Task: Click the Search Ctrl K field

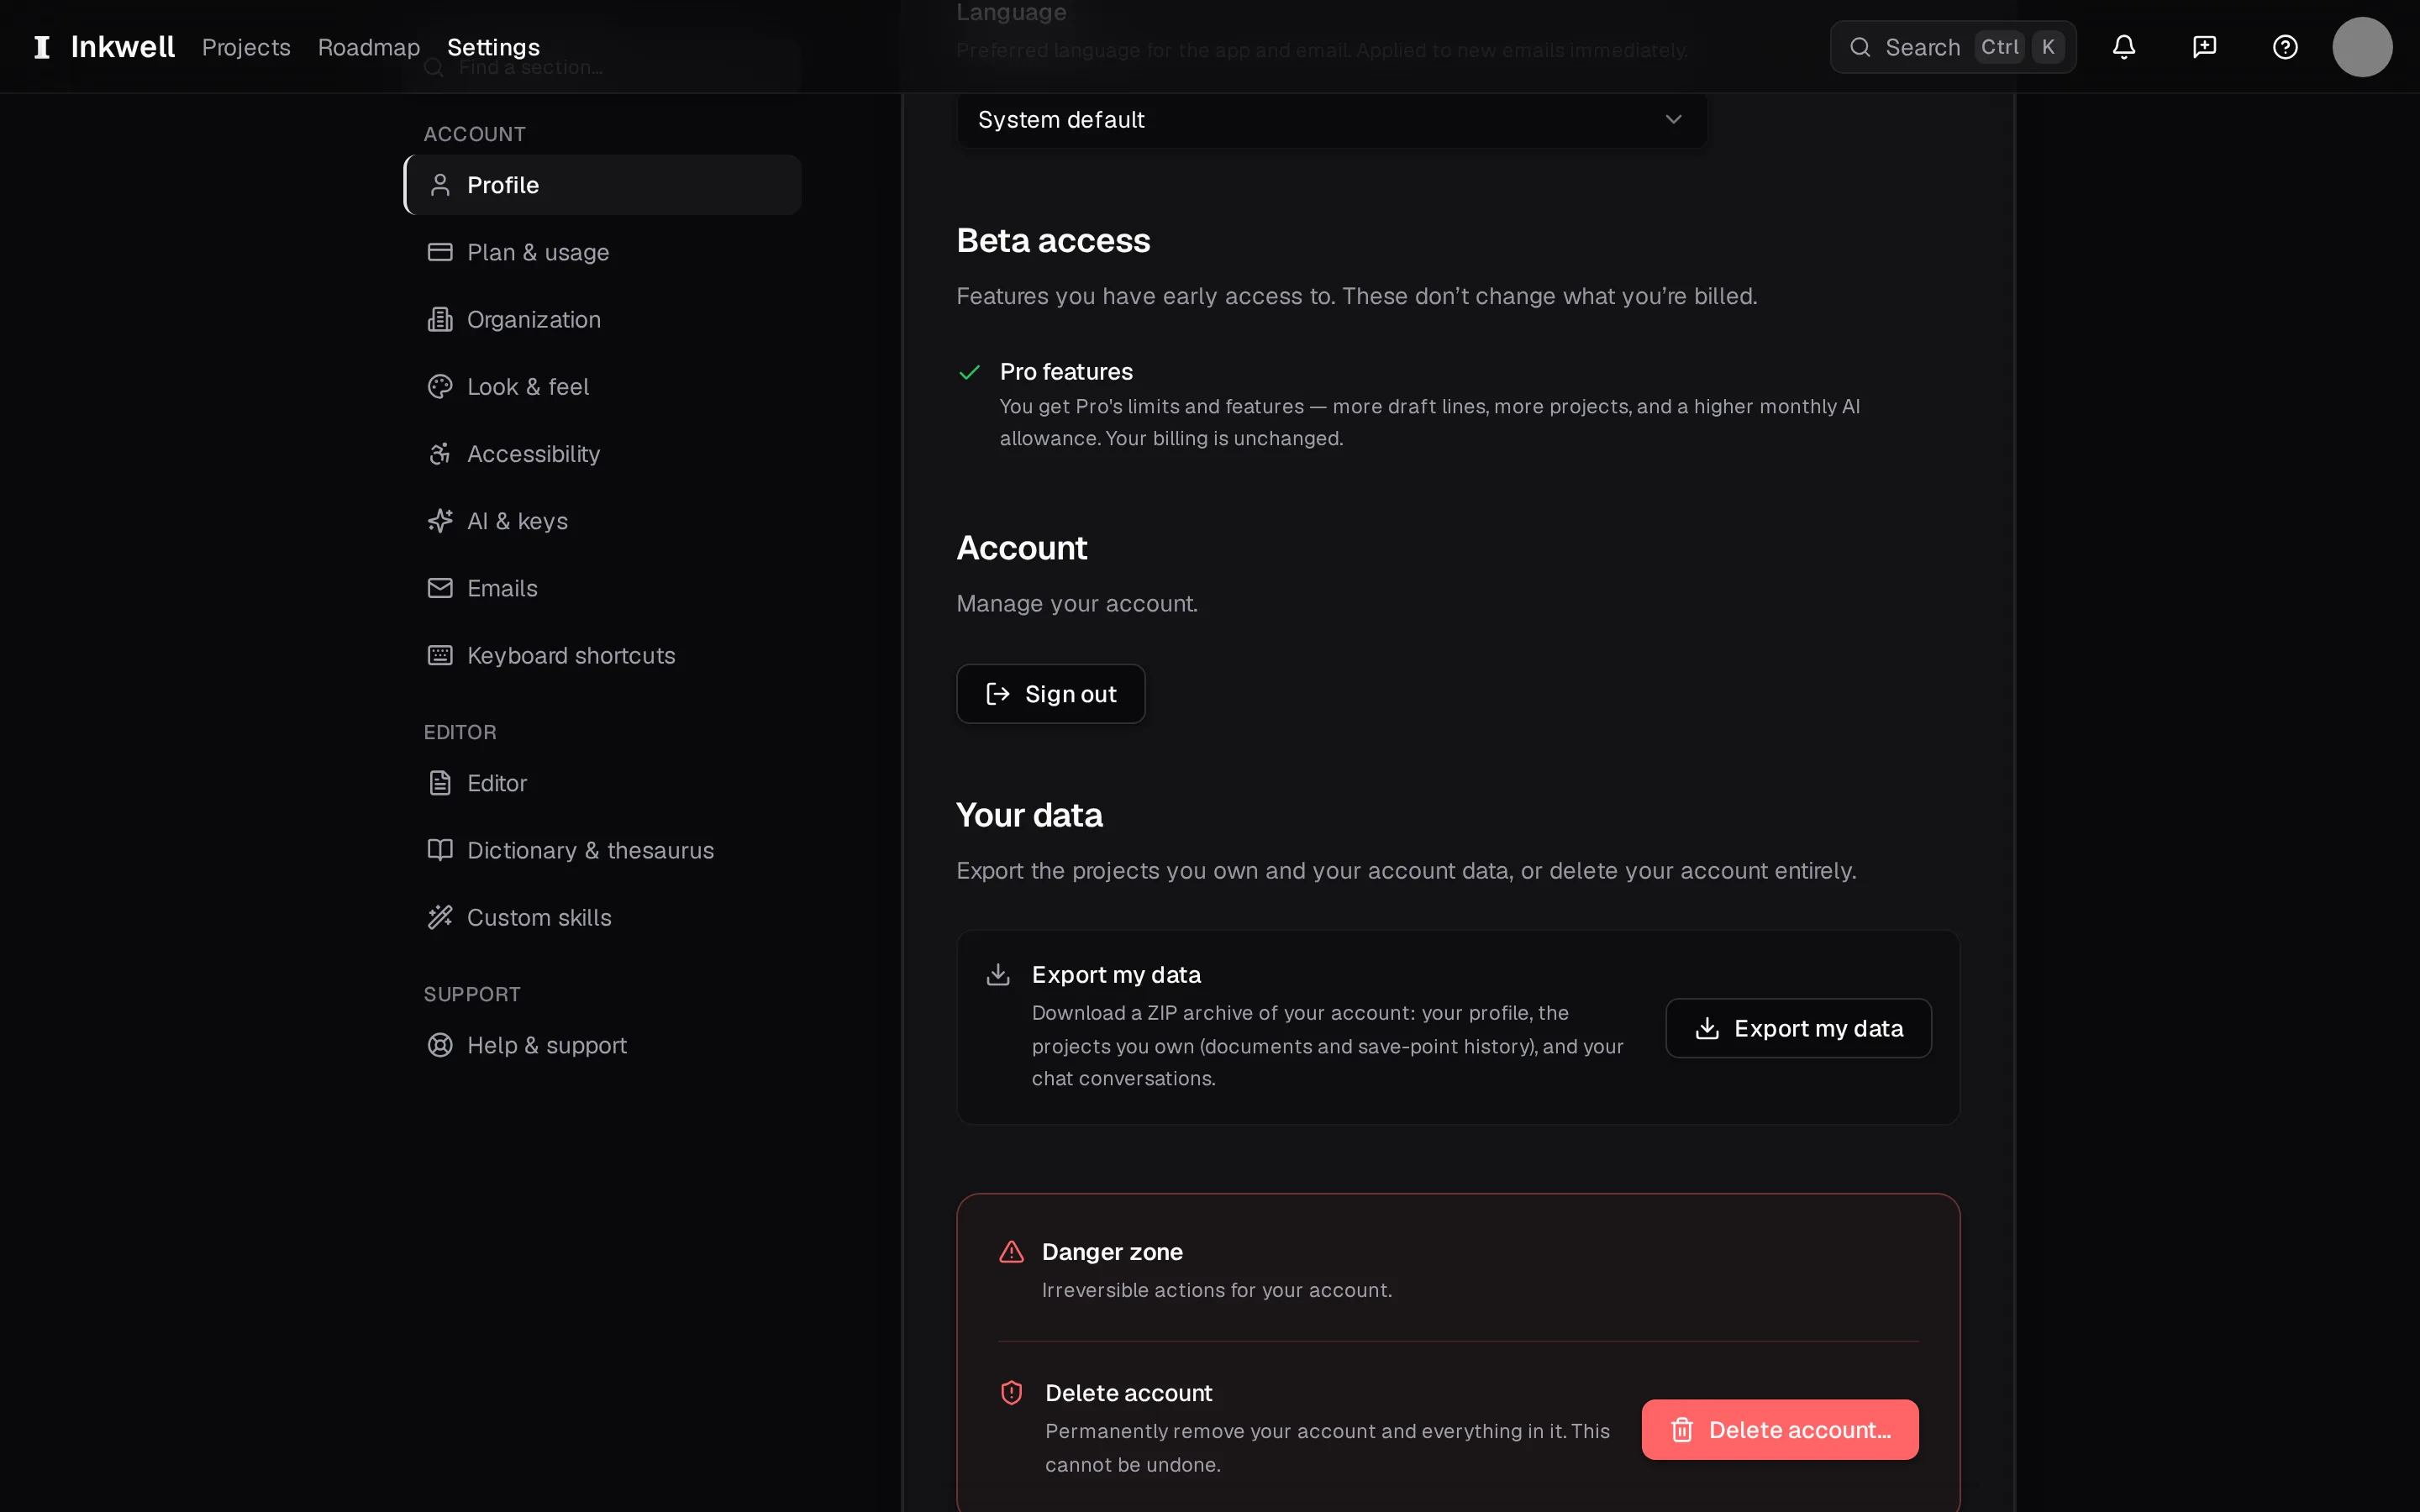Action: [x=1952, y=47]
